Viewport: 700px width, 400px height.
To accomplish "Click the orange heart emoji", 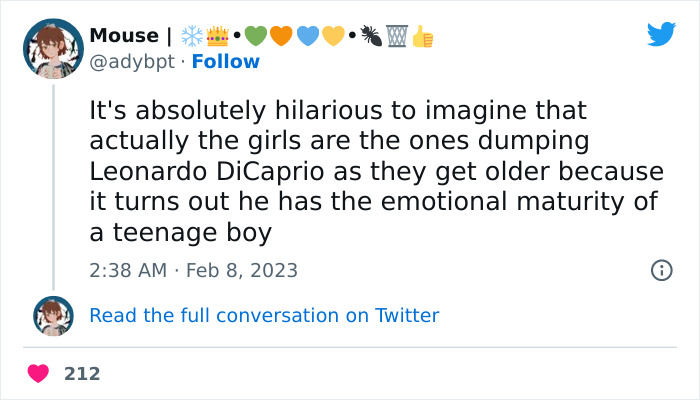I will click(282, 36).
